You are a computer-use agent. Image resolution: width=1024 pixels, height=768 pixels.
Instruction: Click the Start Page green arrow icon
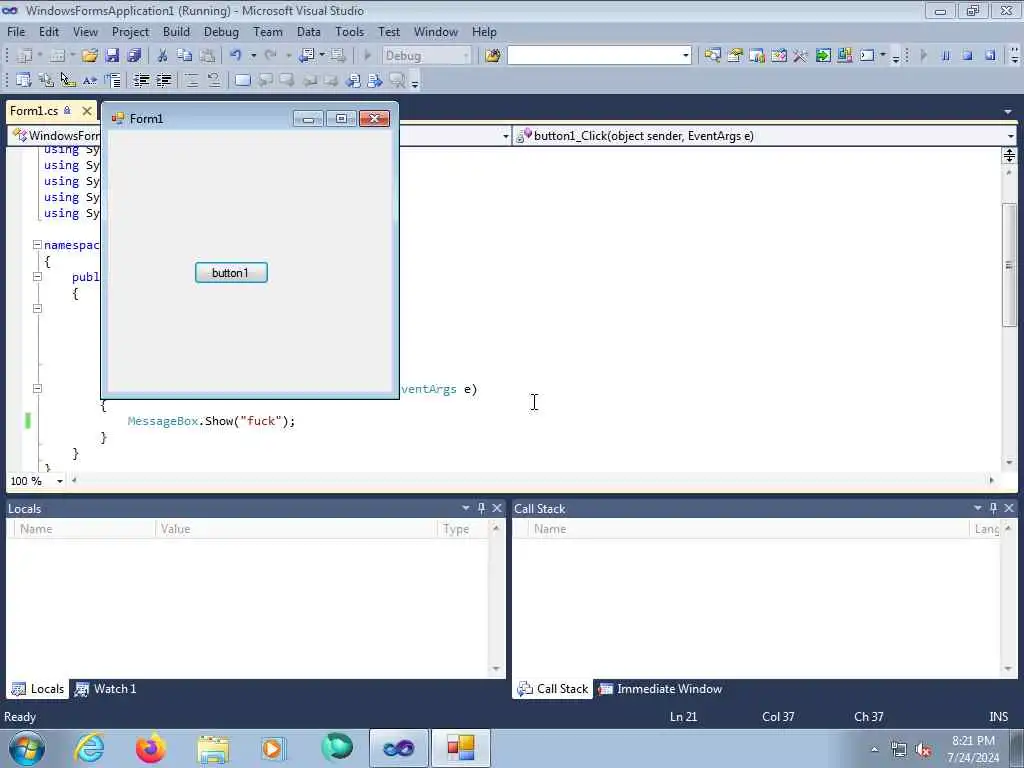click(823, 56)
